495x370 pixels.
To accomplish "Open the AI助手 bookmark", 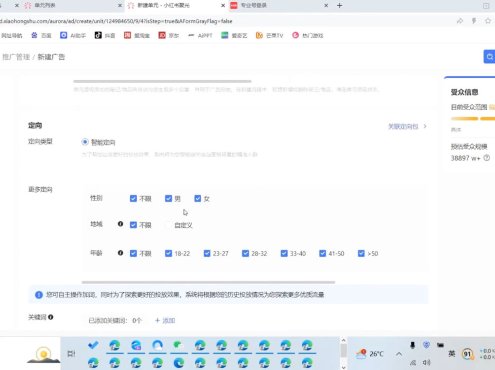I will [x=73, y=35].
